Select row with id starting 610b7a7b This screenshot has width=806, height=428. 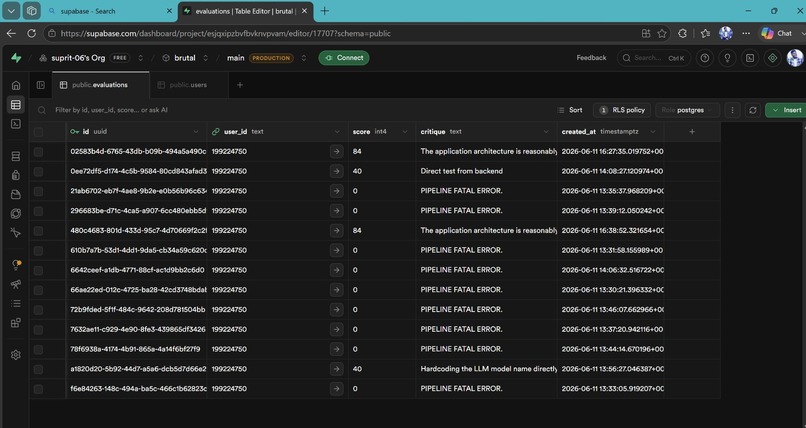coord(39,250)
